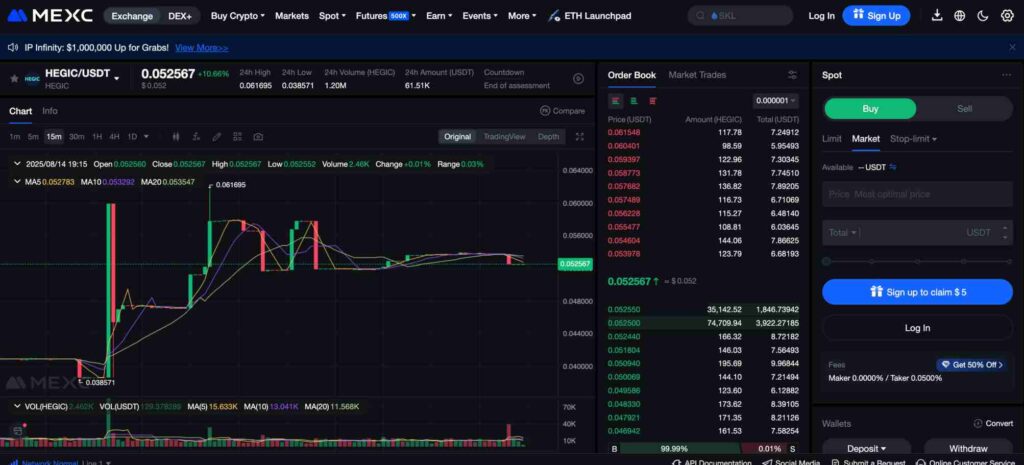Select the Order Book tab
This screenshot has width=1024, height=465.
(632, 75)
